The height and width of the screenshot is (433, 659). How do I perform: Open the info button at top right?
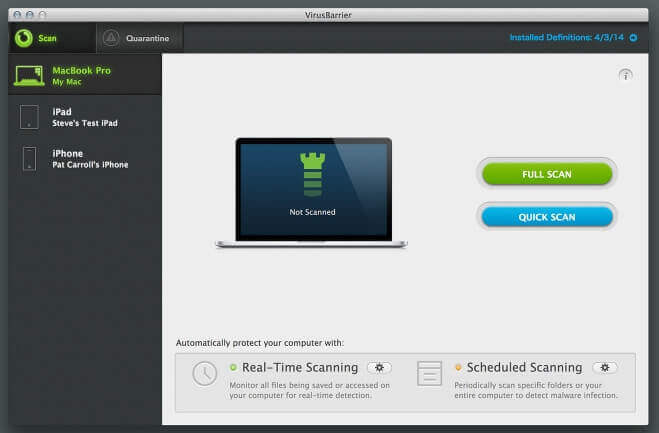click(625, 75)
